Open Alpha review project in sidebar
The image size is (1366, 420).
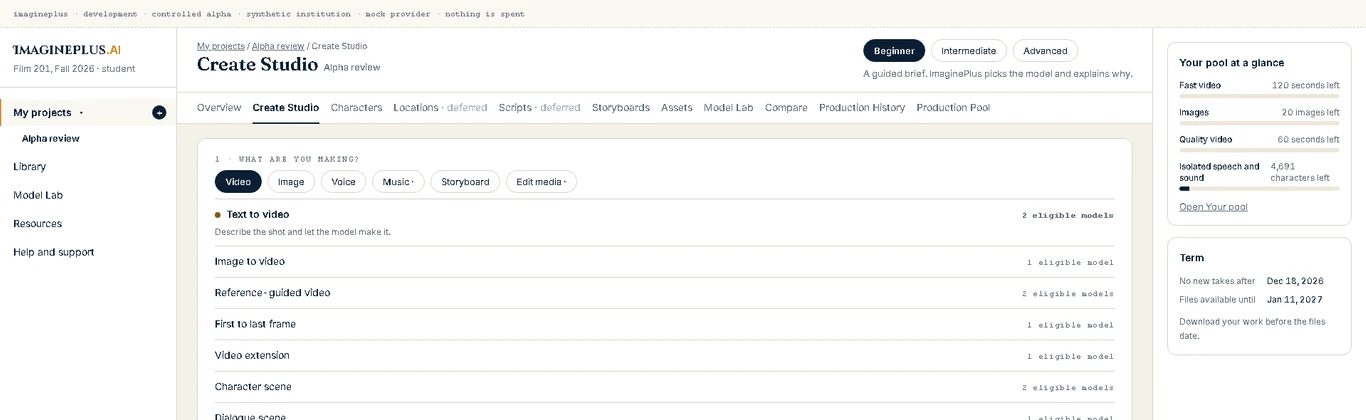click(x=51, y=139)
